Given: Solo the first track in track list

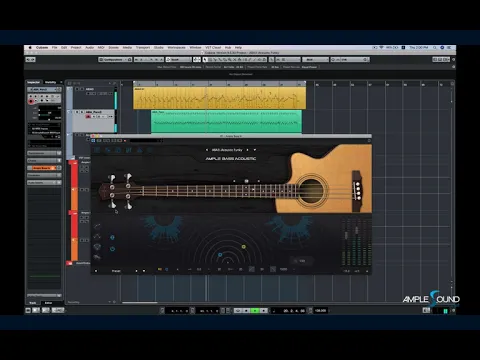Looking at the screenshot, I should [82, 89].
